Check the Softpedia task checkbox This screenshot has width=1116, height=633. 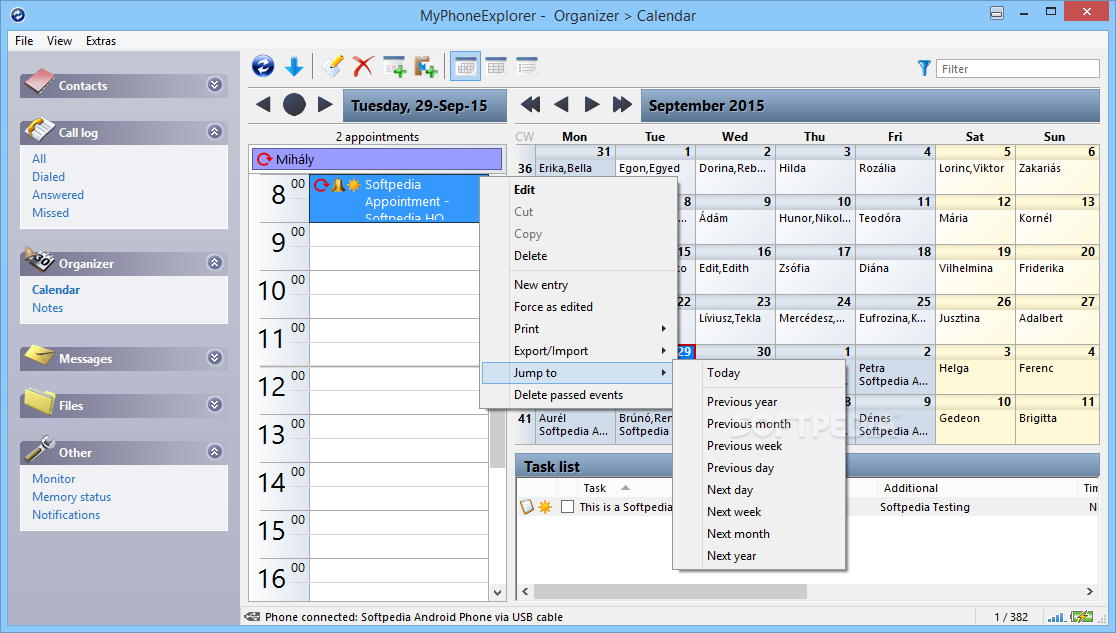point(567,507)
